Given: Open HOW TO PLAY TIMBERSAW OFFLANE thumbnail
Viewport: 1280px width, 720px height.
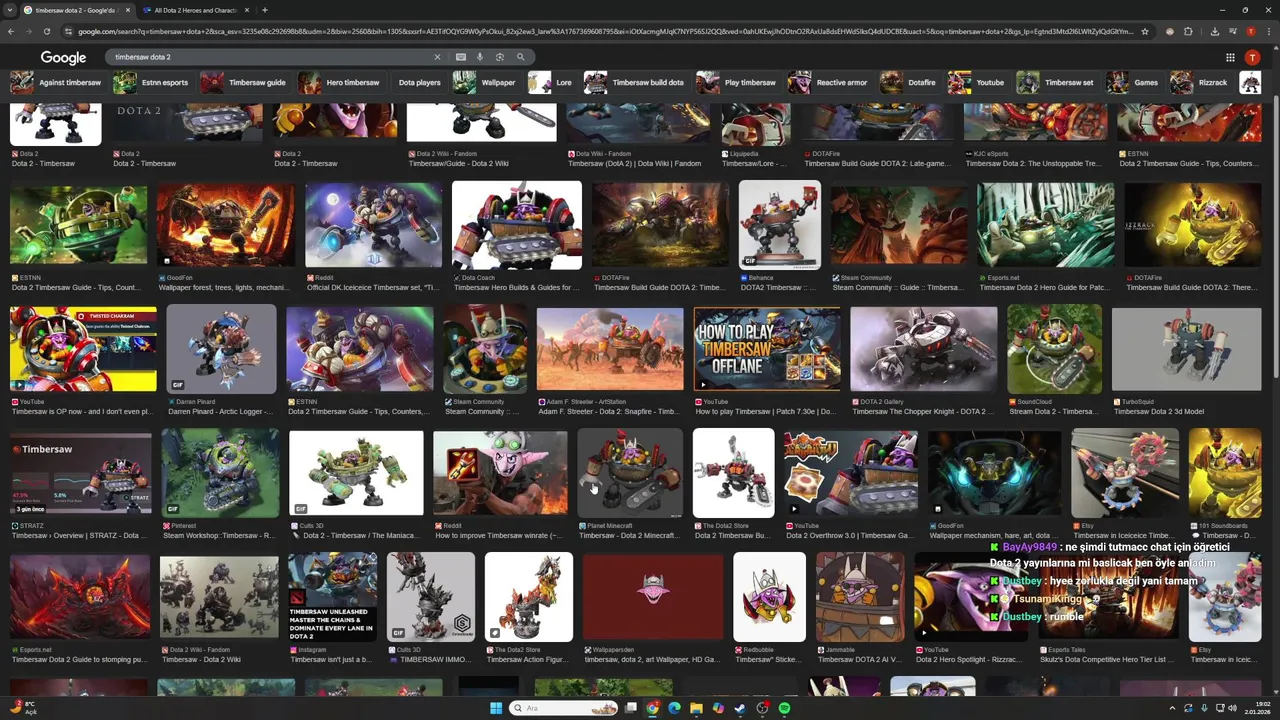Looking at the screenshot, I should (767, 348).
